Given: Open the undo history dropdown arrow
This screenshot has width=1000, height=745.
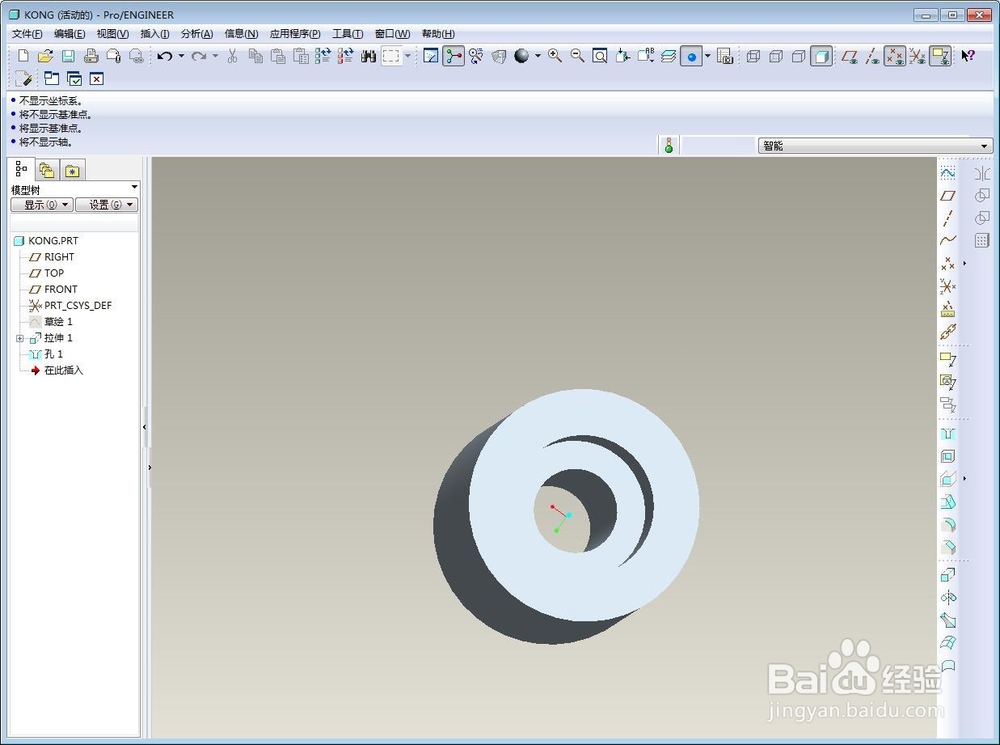Looking at the screenshot, I should click(181, 56).
